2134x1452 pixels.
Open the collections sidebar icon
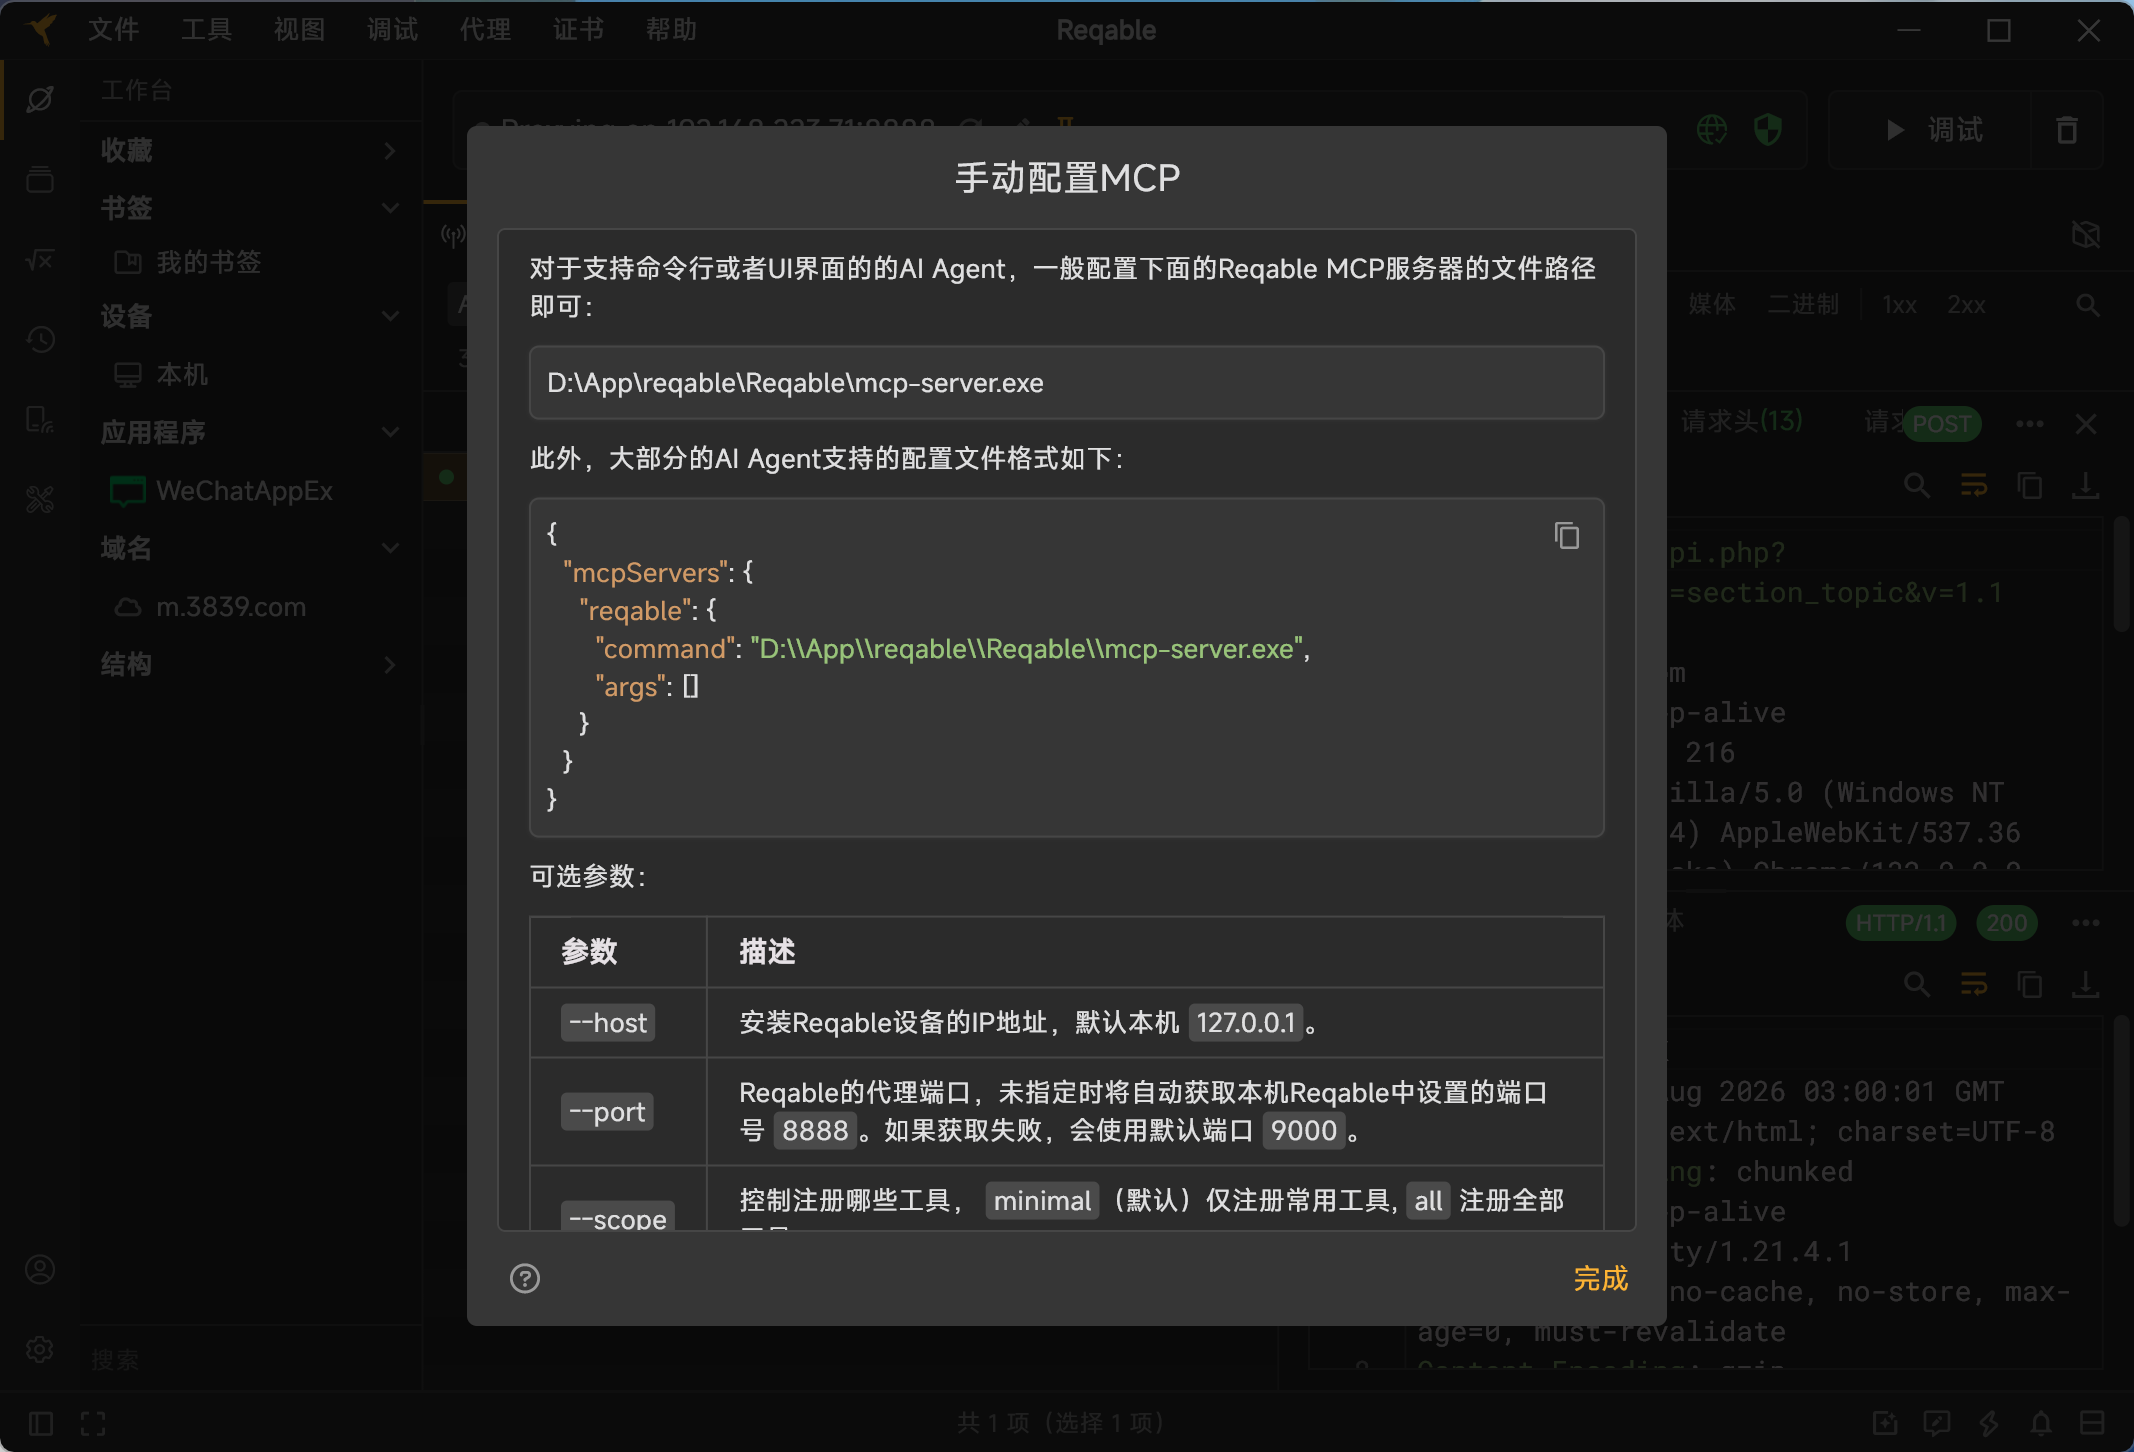point(40,179)
